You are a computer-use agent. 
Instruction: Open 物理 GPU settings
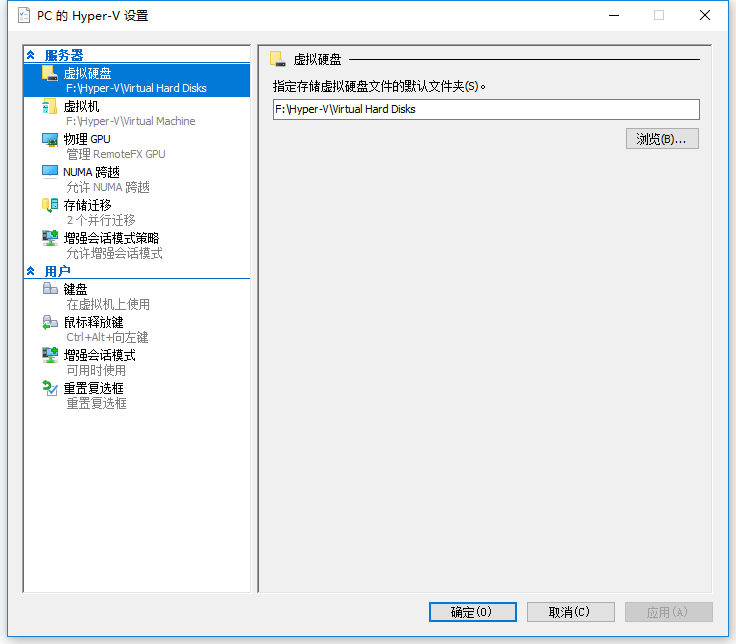[137, 146]
